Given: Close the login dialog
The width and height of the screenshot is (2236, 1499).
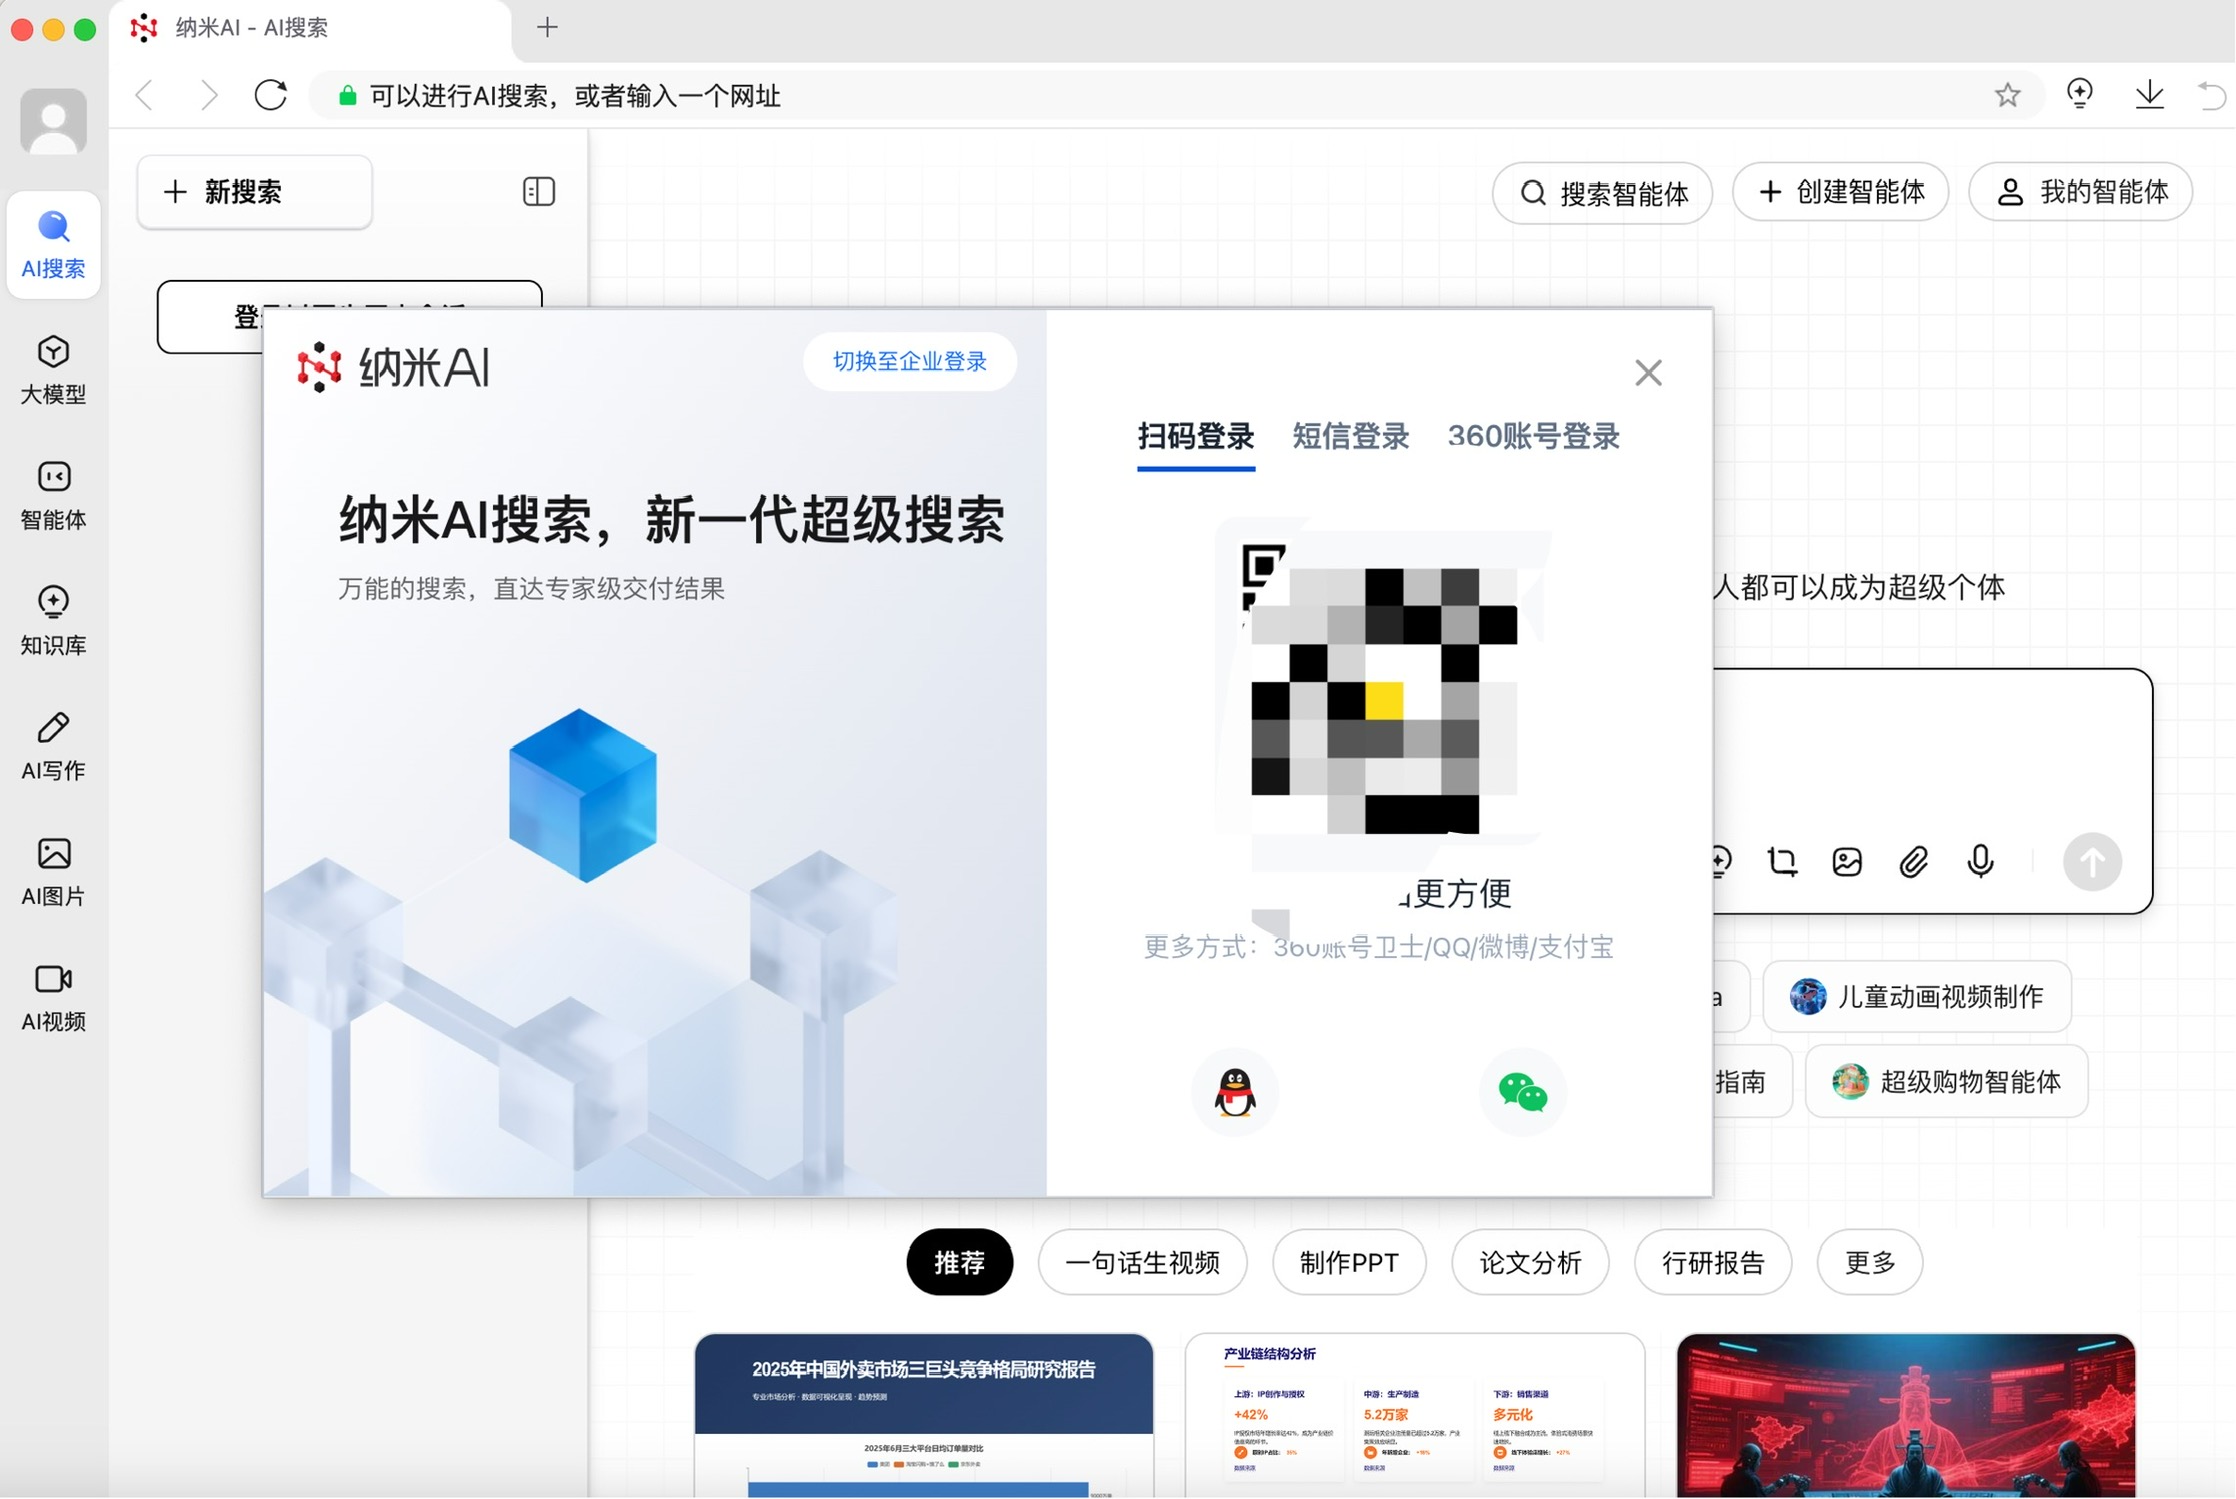Looking at the screenshot, I should [1648, 373].
